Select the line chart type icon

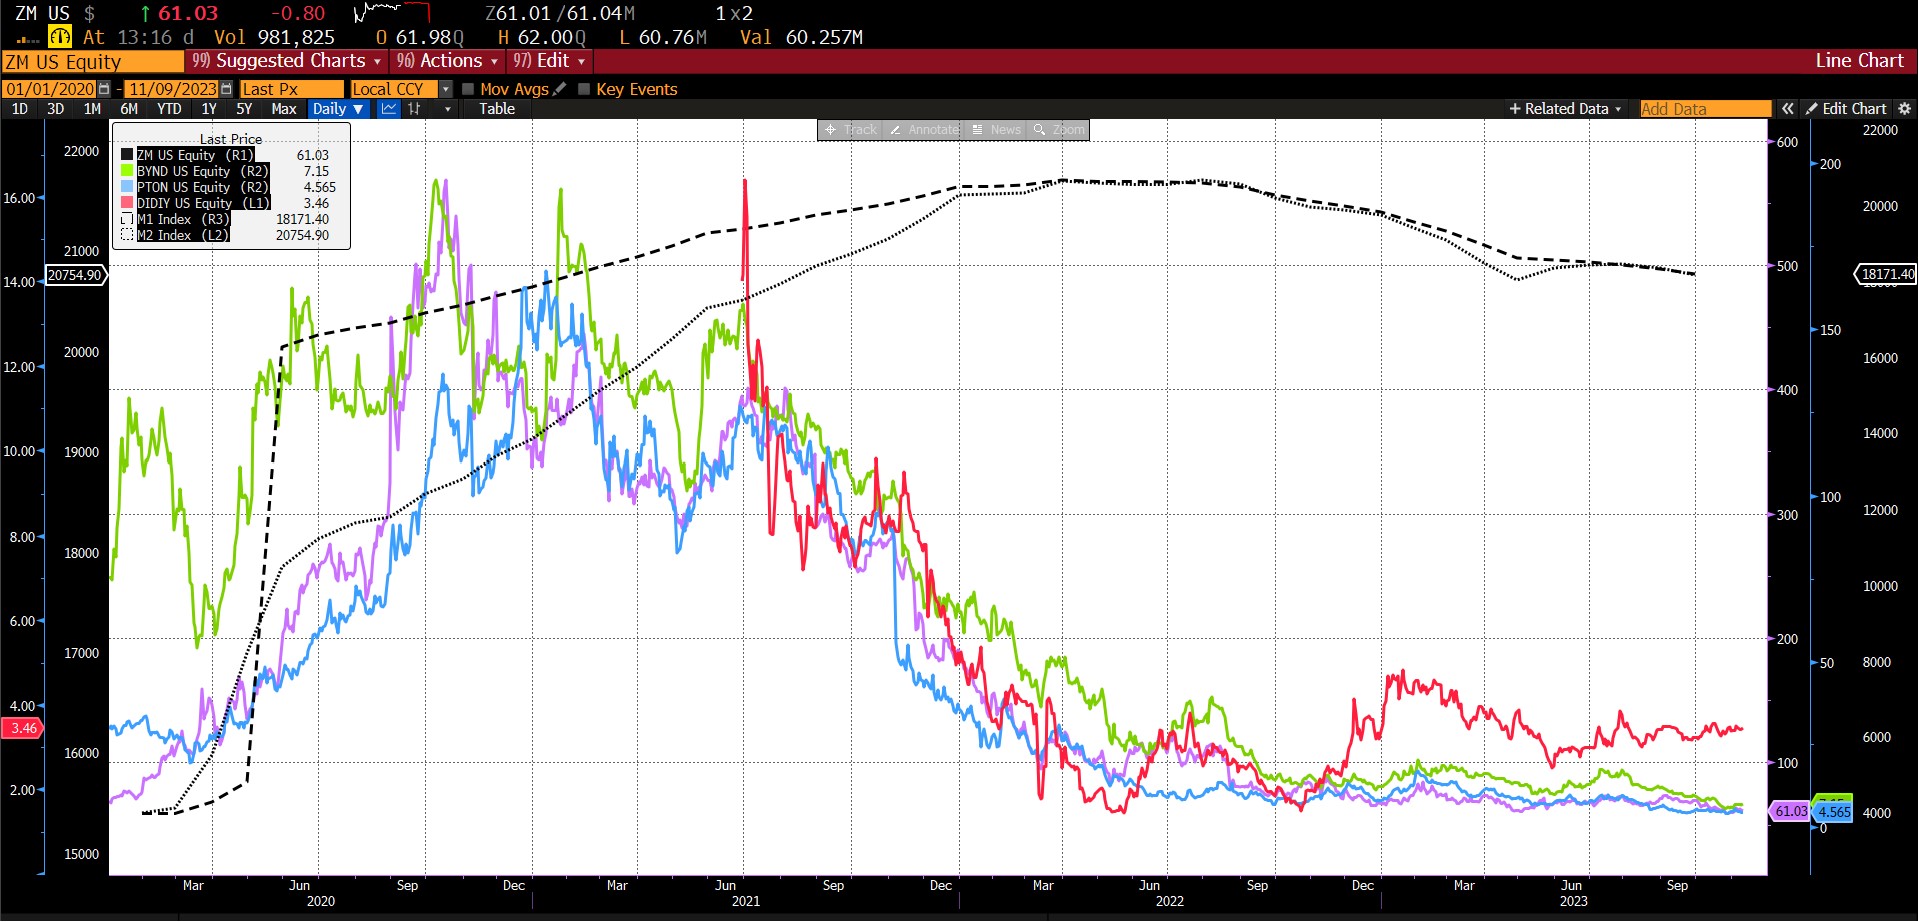pos(389,109)
